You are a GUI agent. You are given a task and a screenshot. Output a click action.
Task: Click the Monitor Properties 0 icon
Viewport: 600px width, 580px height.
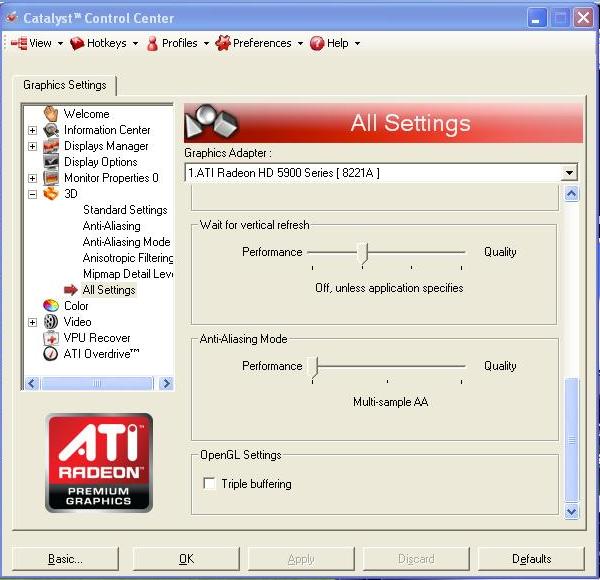coord(51,178)
